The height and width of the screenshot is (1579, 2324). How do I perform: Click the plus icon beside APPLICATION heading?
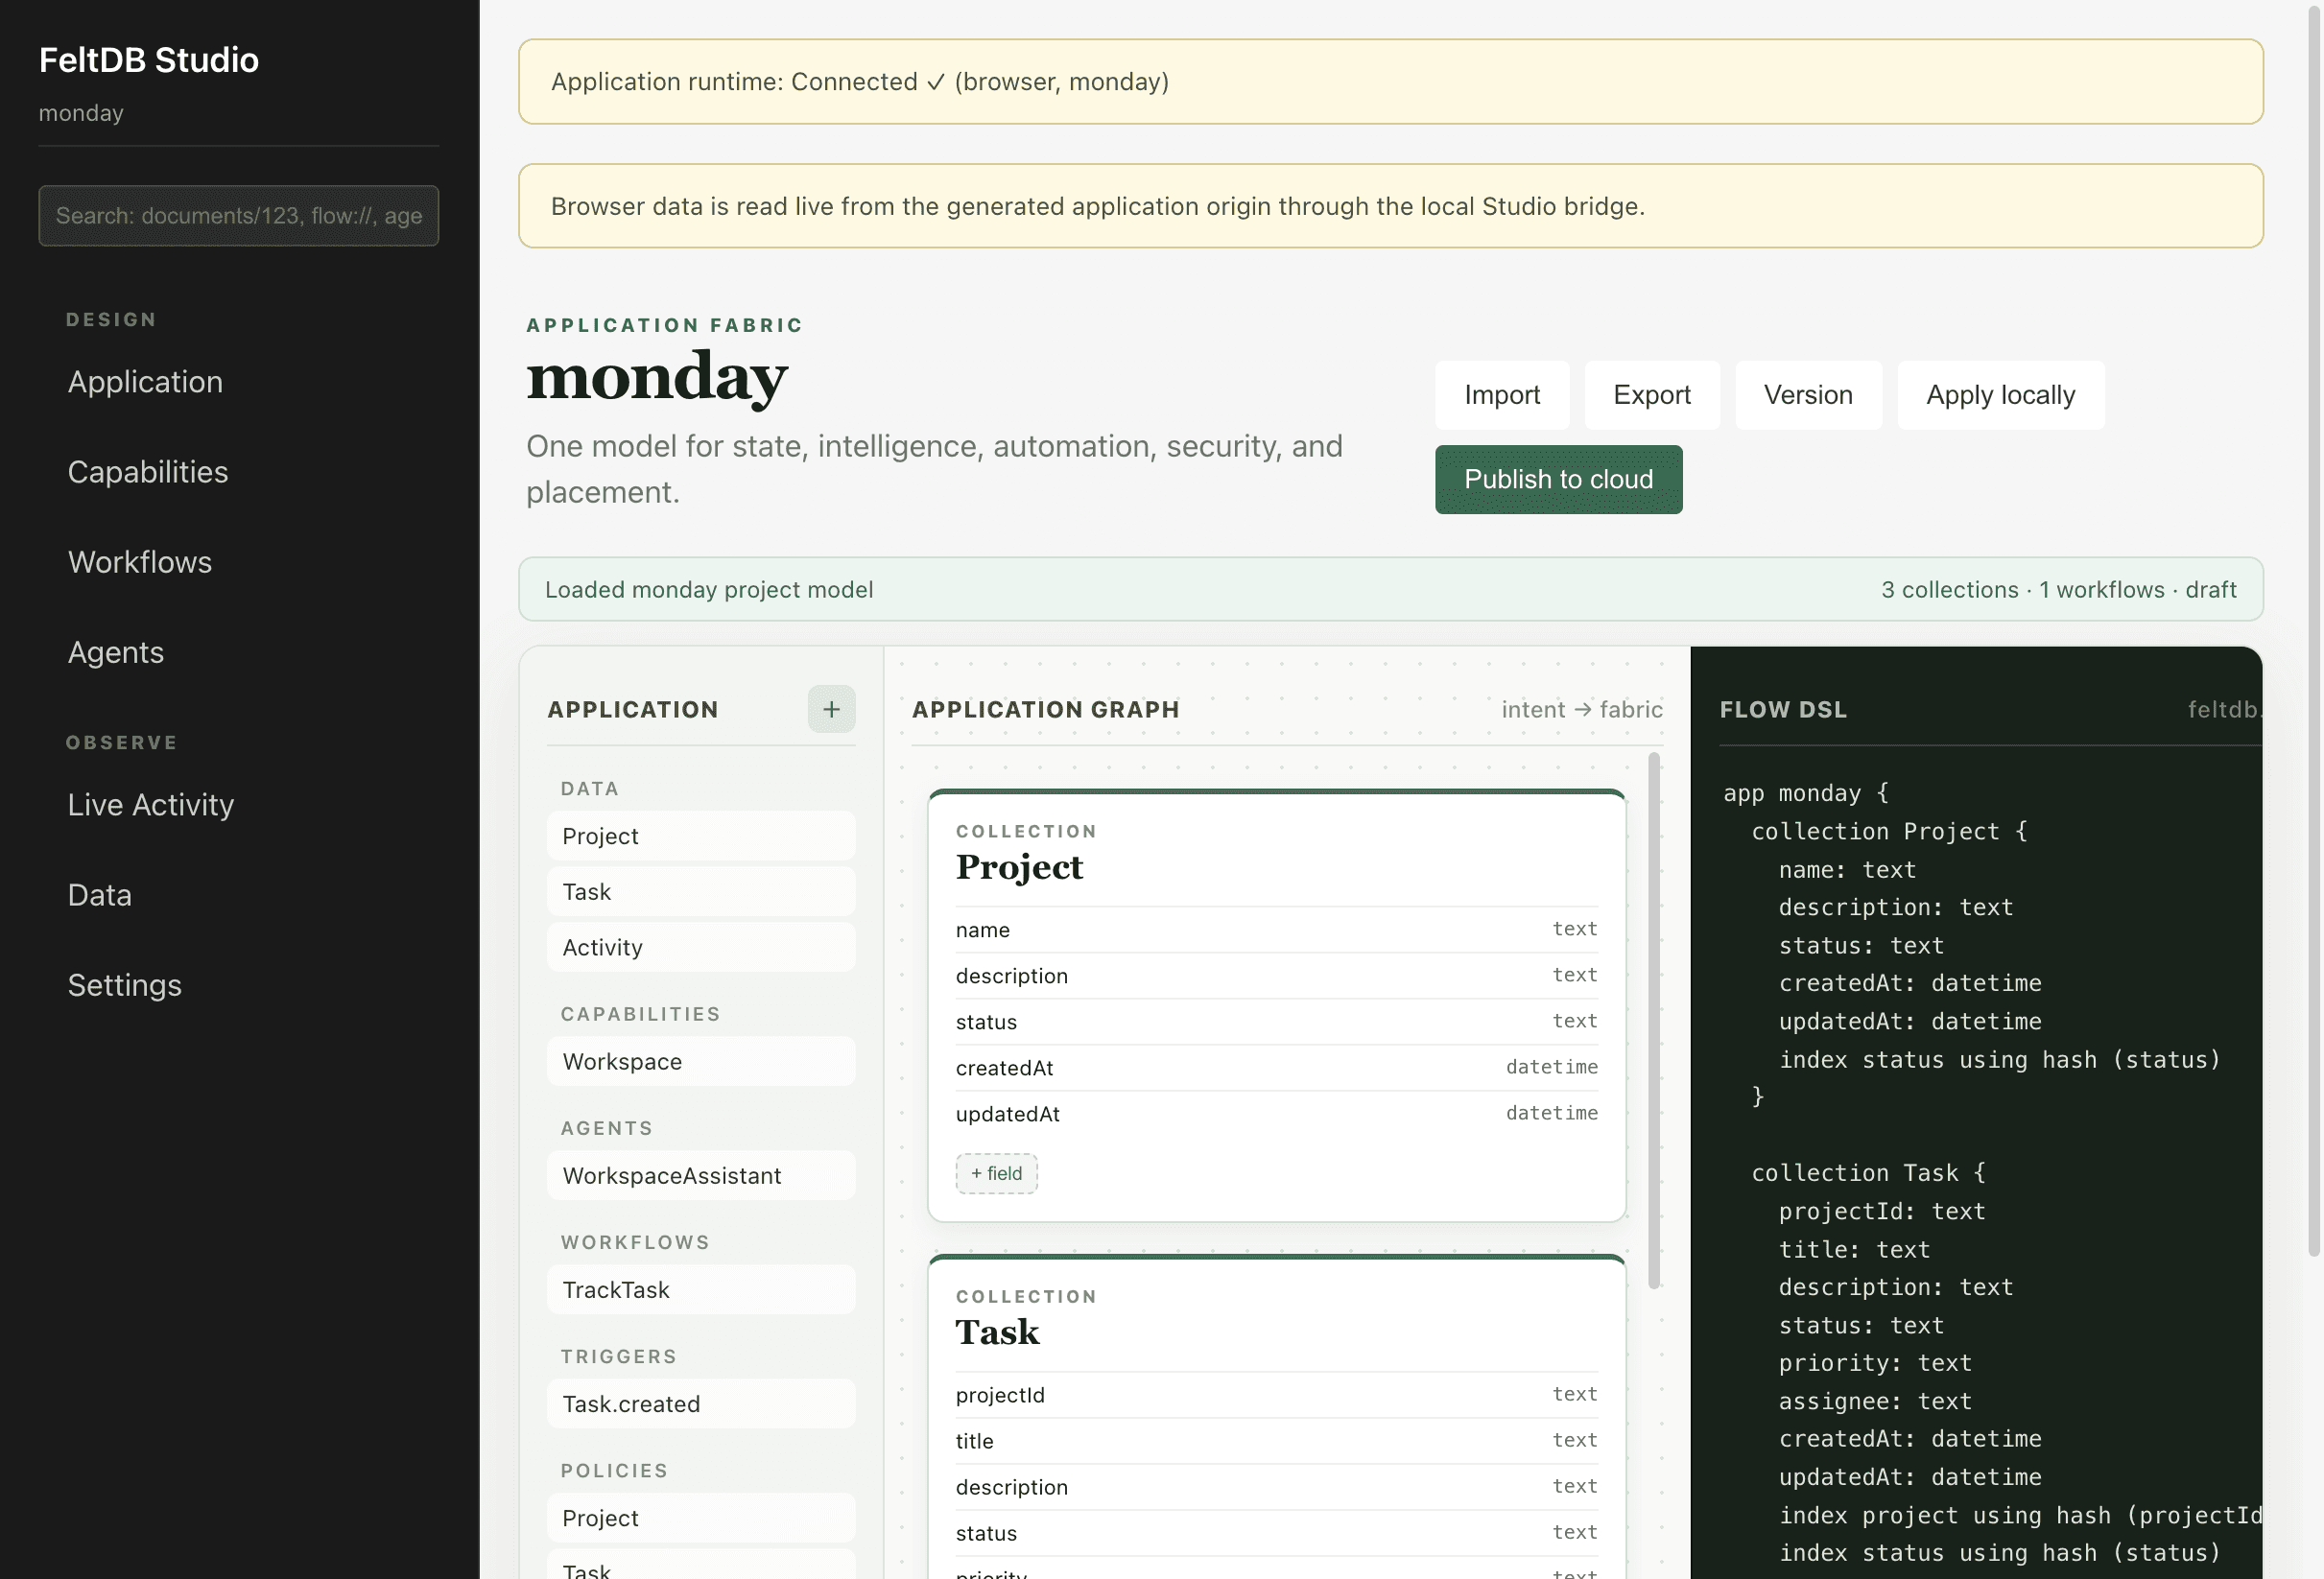click(x=831, y=709)
